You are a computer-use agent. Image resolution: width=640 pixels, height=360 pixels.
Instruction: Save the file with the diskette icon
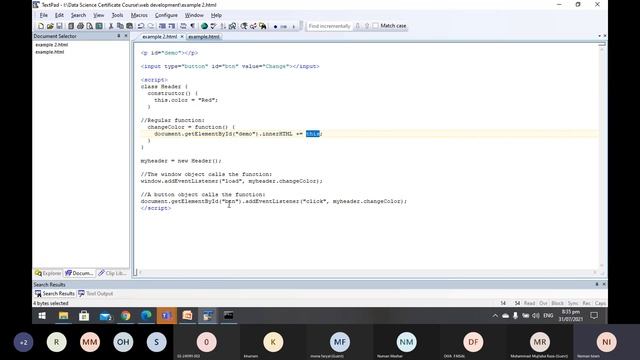(59, 26)
